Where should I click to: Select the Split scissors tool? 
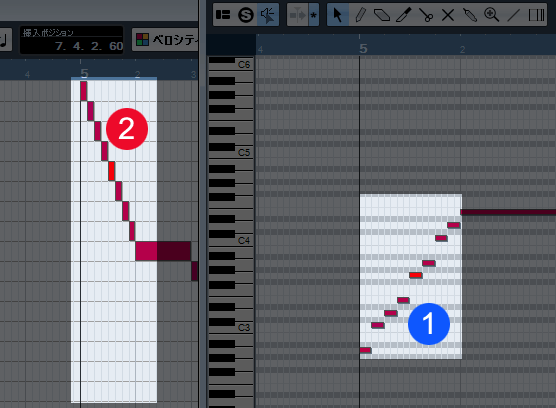coord(426,15)
